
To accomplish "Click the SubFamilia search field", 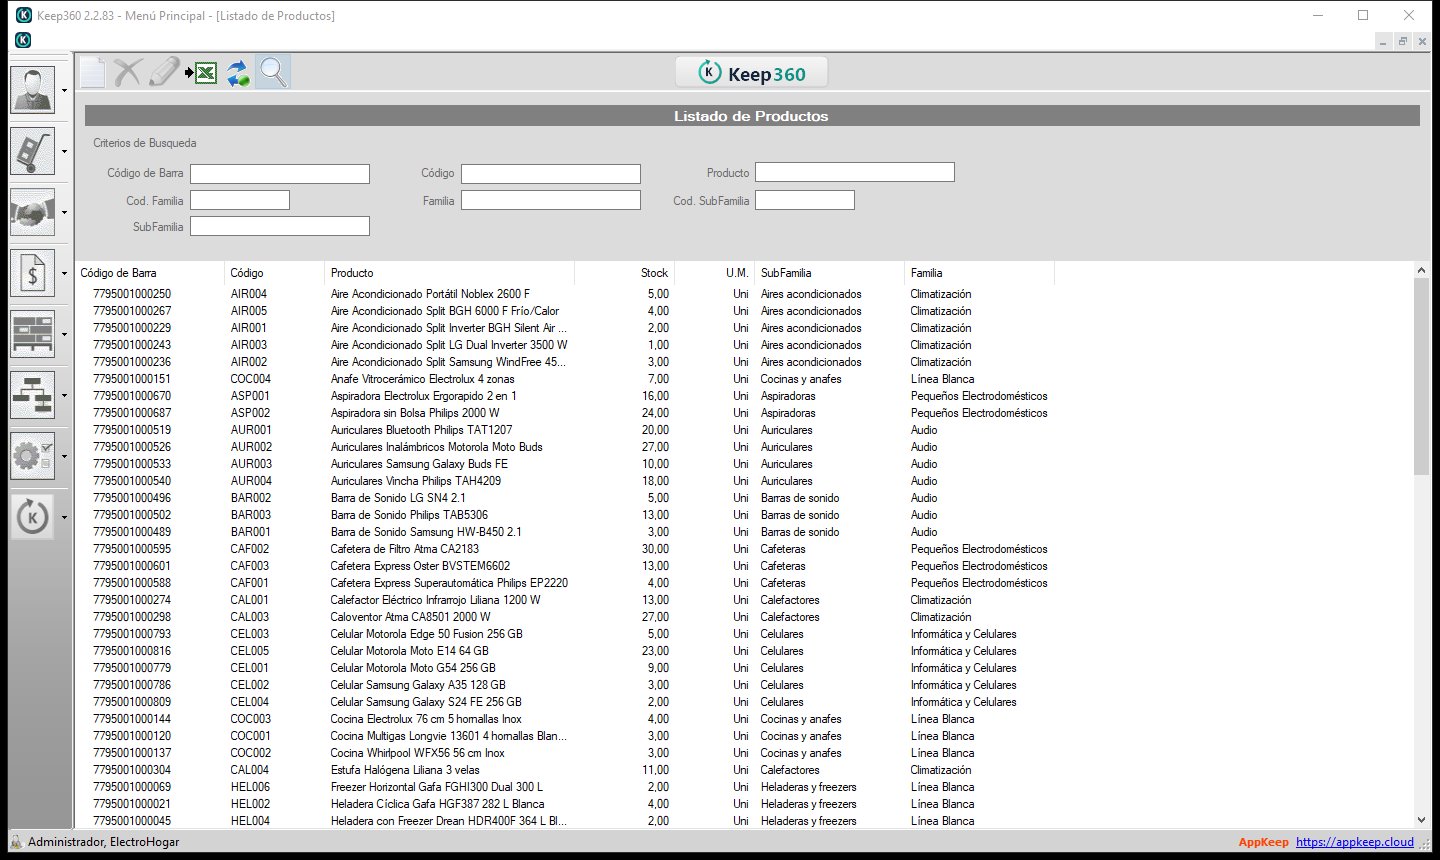I will [x=280, y=226].
